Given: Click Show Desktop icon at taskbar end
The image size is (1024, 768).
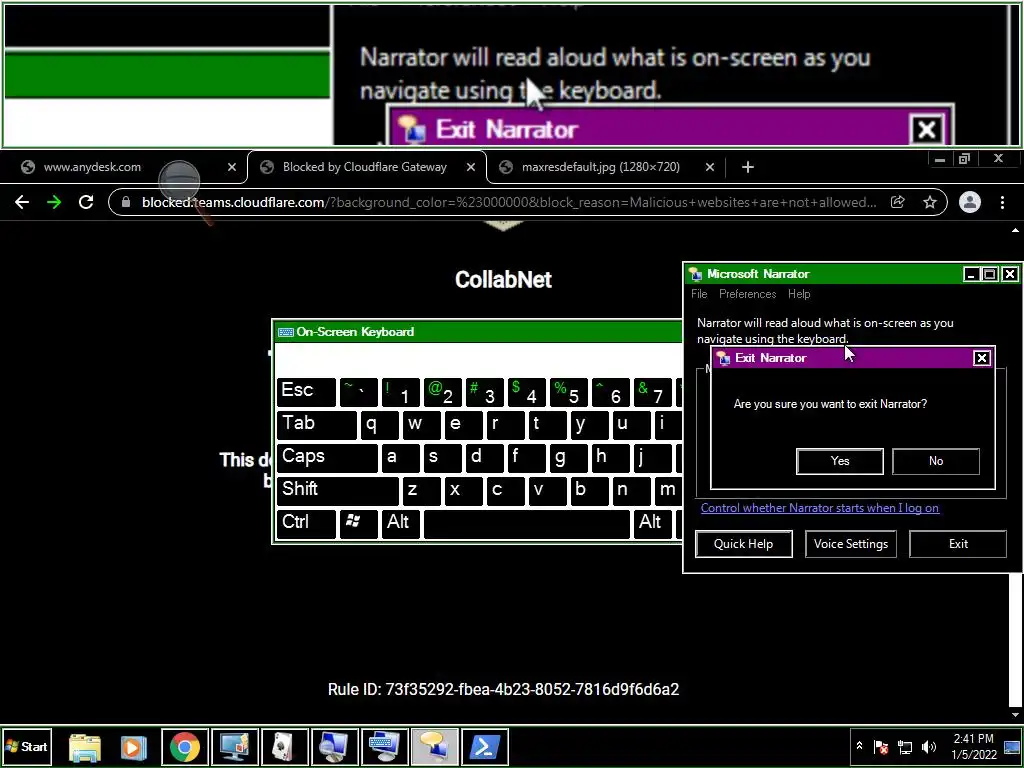Looking at the screenshot, I should coord(1012,746).
